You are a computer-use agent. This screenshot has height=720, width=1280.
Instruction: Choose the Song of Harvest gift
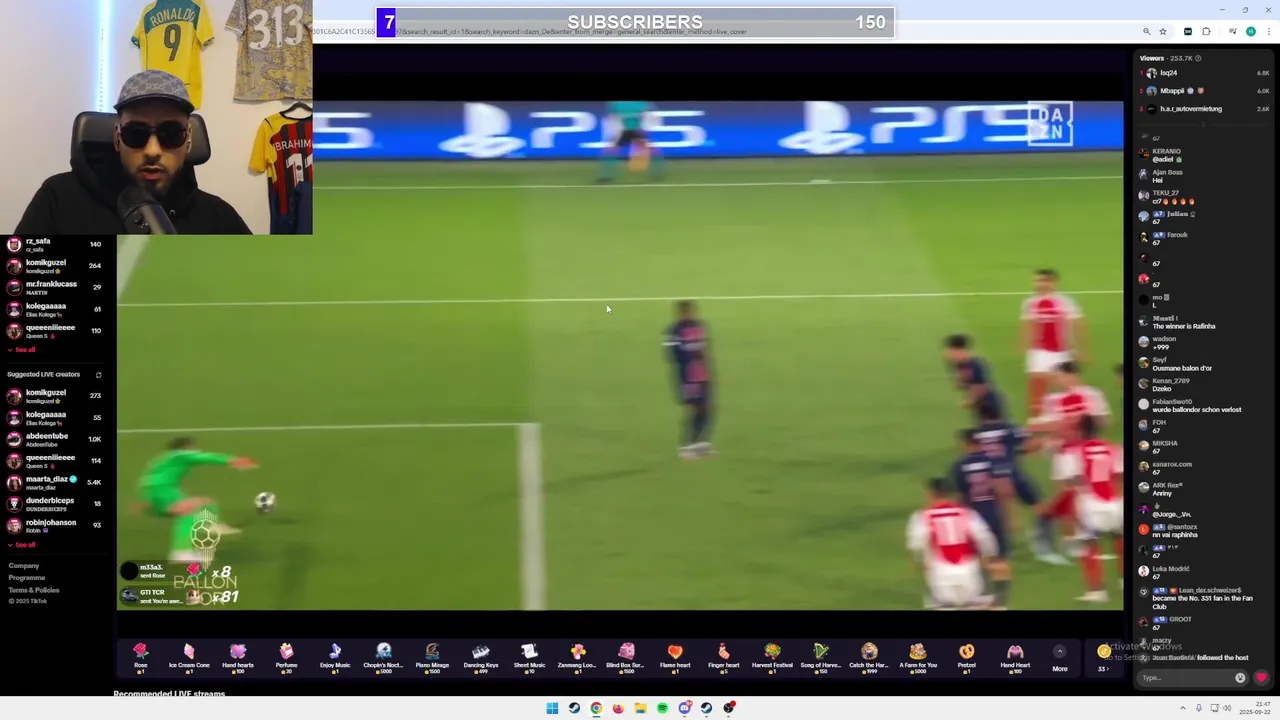pyautogui.click(x=820, y=656)
